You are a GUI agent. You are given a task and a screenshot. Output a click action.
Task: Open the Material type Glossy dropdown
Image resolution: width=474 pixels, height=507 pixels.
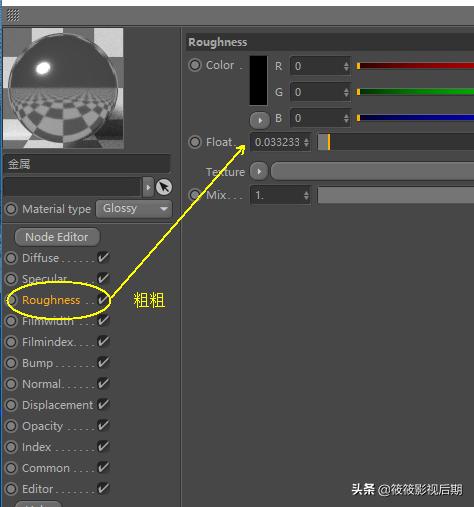(x=134, y=209)
